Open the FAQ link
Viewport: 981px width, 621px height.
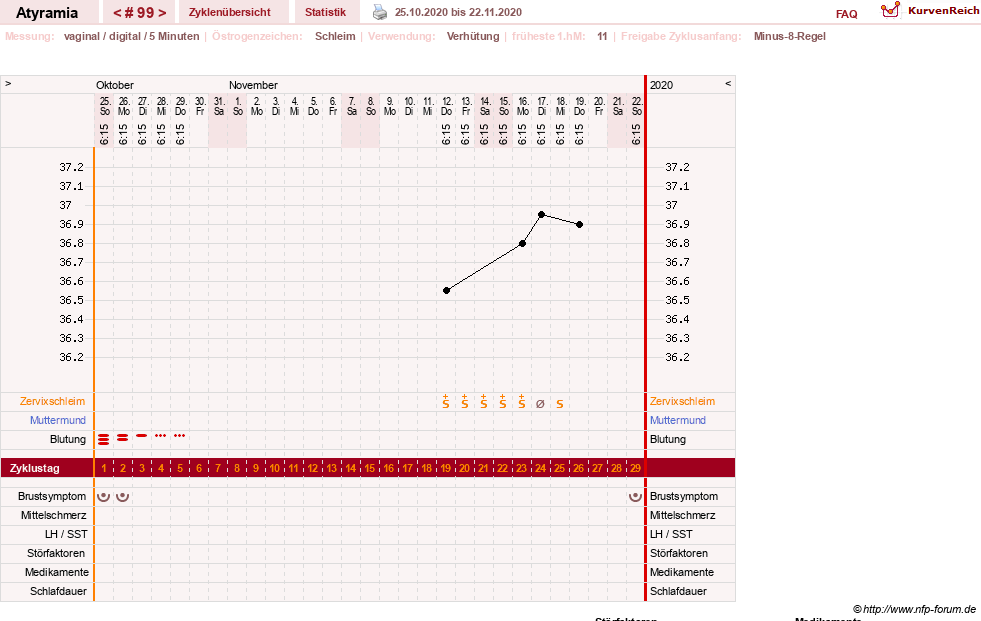point(846,14)
